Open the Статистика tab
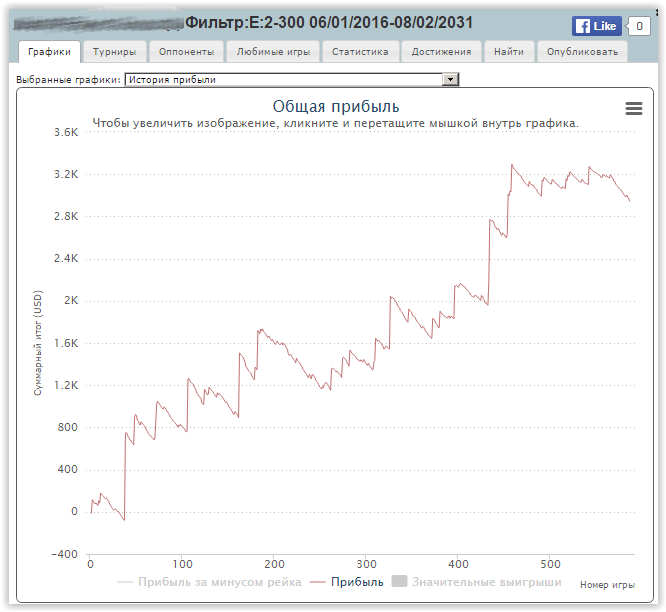 click(x=359, y=52)
